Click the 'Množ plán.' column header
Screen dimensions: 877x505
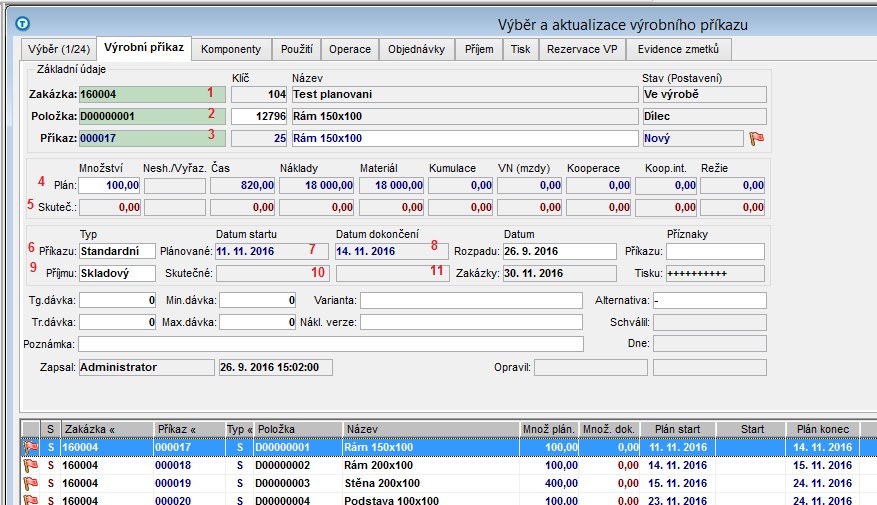coord(549,429)
